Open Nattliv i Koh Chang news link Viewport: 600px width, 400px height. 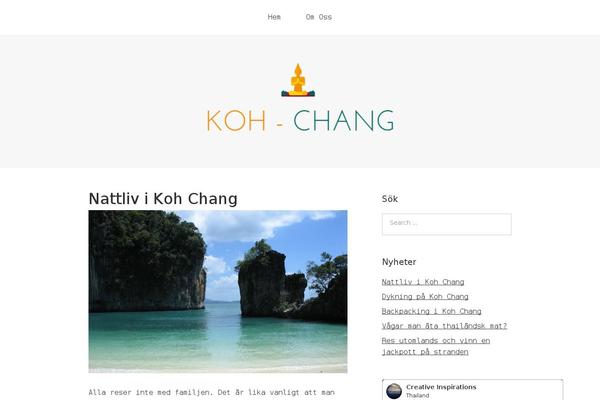tap(423, 282)
